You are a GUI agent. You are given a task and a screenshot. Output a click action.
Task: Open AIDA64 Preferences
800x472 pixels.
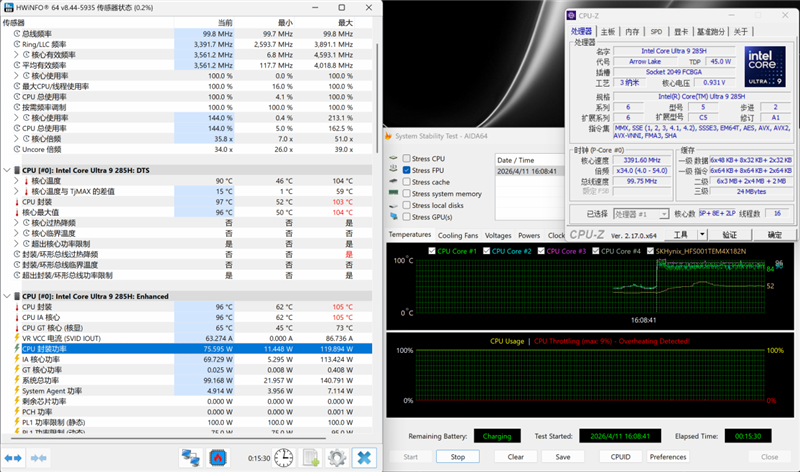click(668, 457)
